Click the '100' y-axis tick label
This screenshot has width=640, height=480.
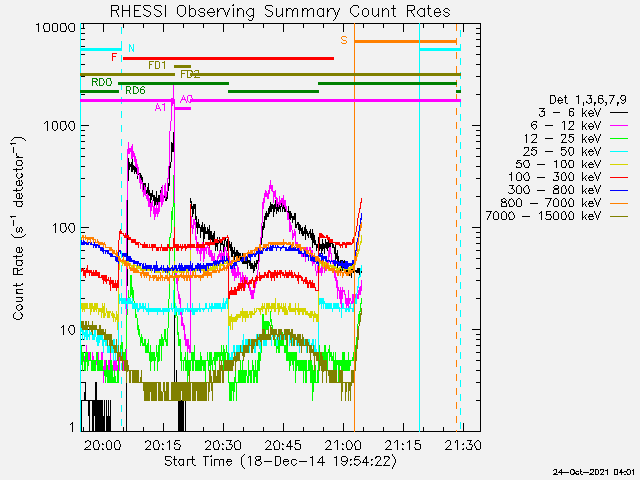[x=64, y=228]
